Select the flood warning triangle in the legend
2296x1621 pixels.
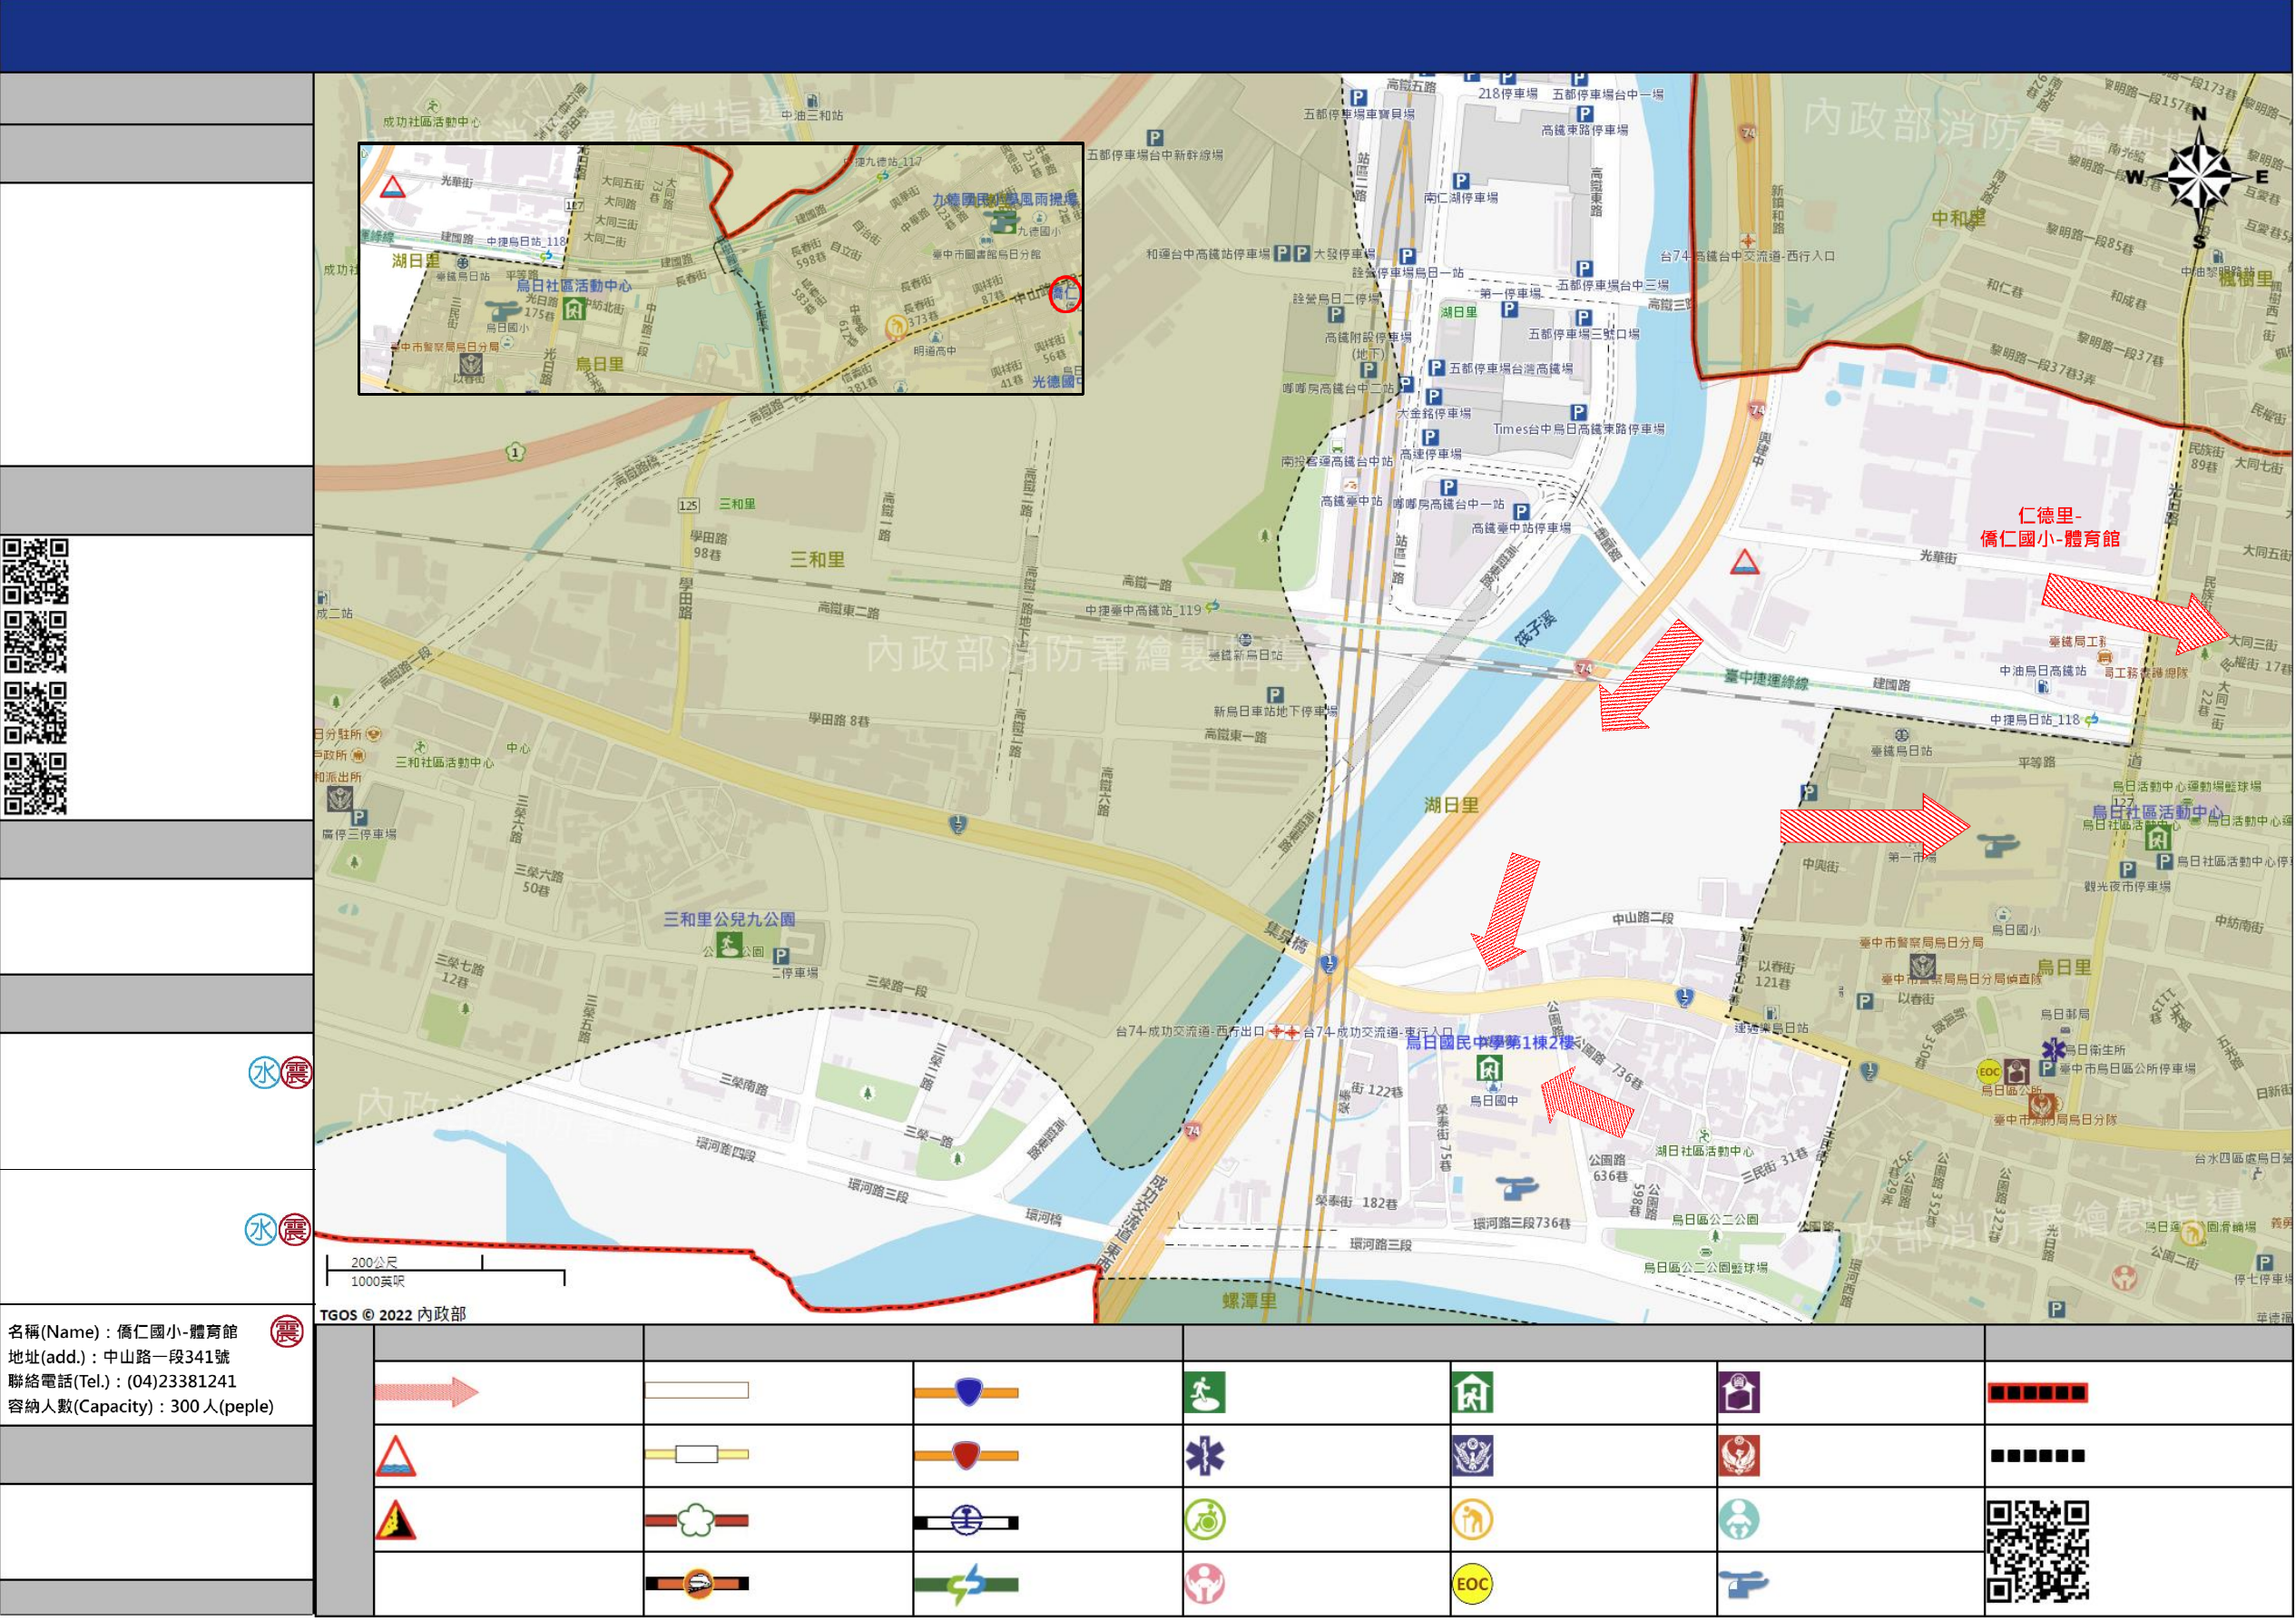(395, 1457)
